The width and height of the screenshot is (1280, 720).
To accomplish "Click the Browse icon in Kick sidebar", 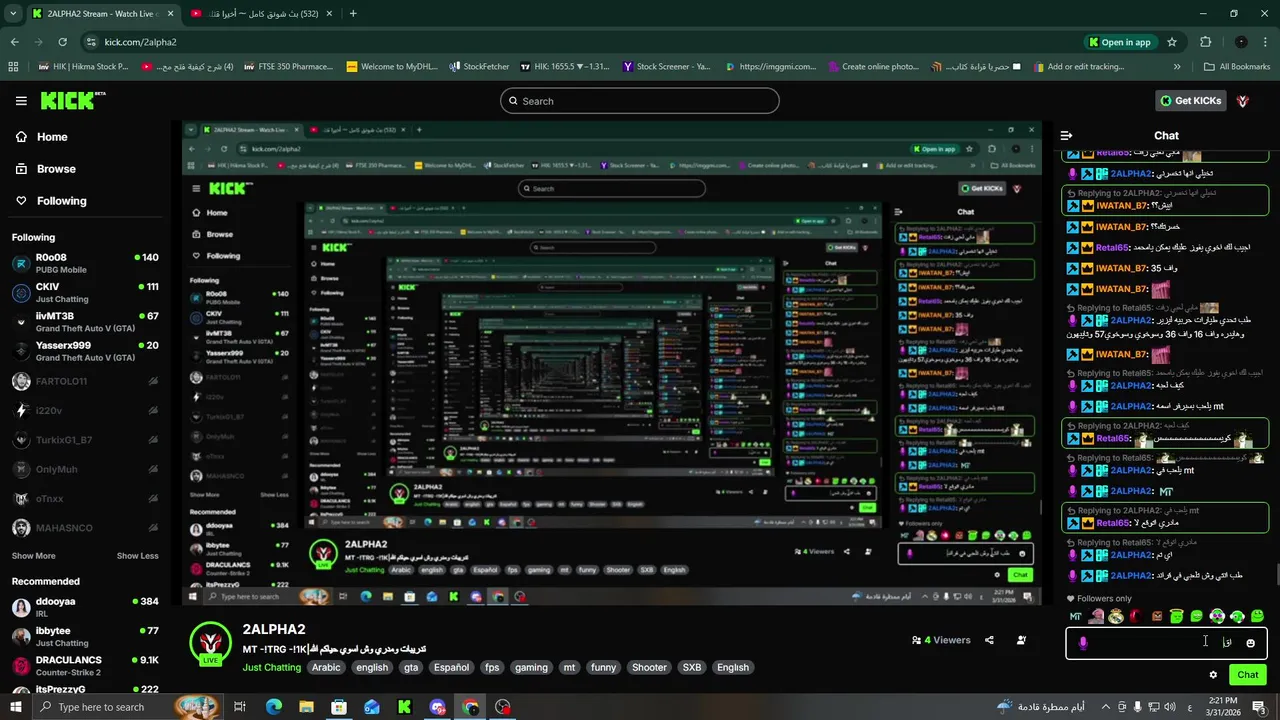I will (x=21, y=169).
